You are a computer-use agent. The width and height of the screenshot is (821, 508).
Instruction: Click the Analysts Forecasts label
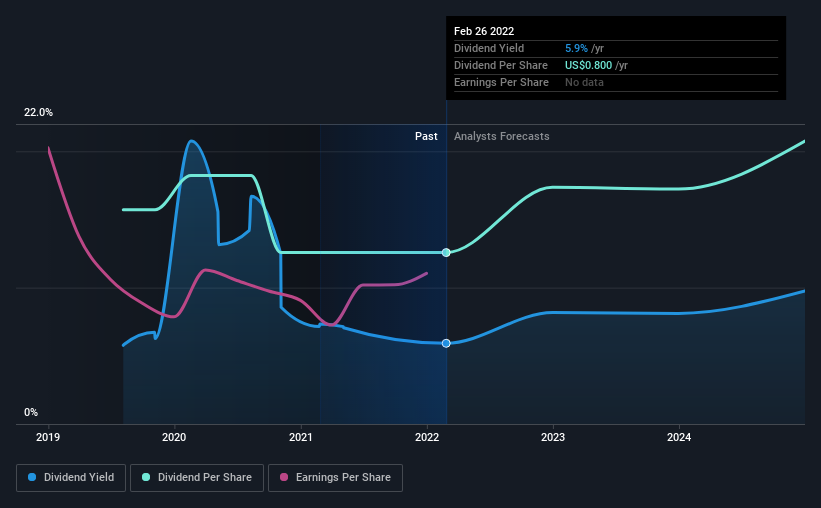pos(502,136)
